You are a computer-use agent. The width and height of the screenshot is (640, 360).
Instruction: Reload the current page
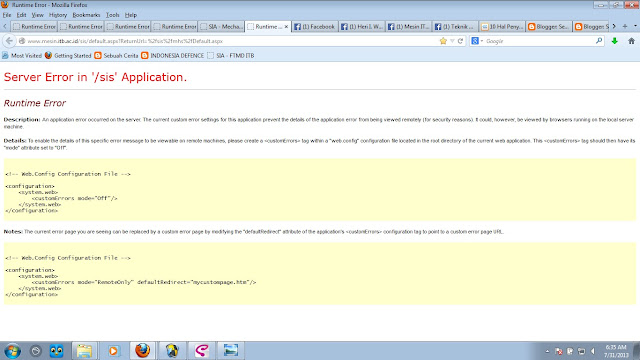point(460,41)
